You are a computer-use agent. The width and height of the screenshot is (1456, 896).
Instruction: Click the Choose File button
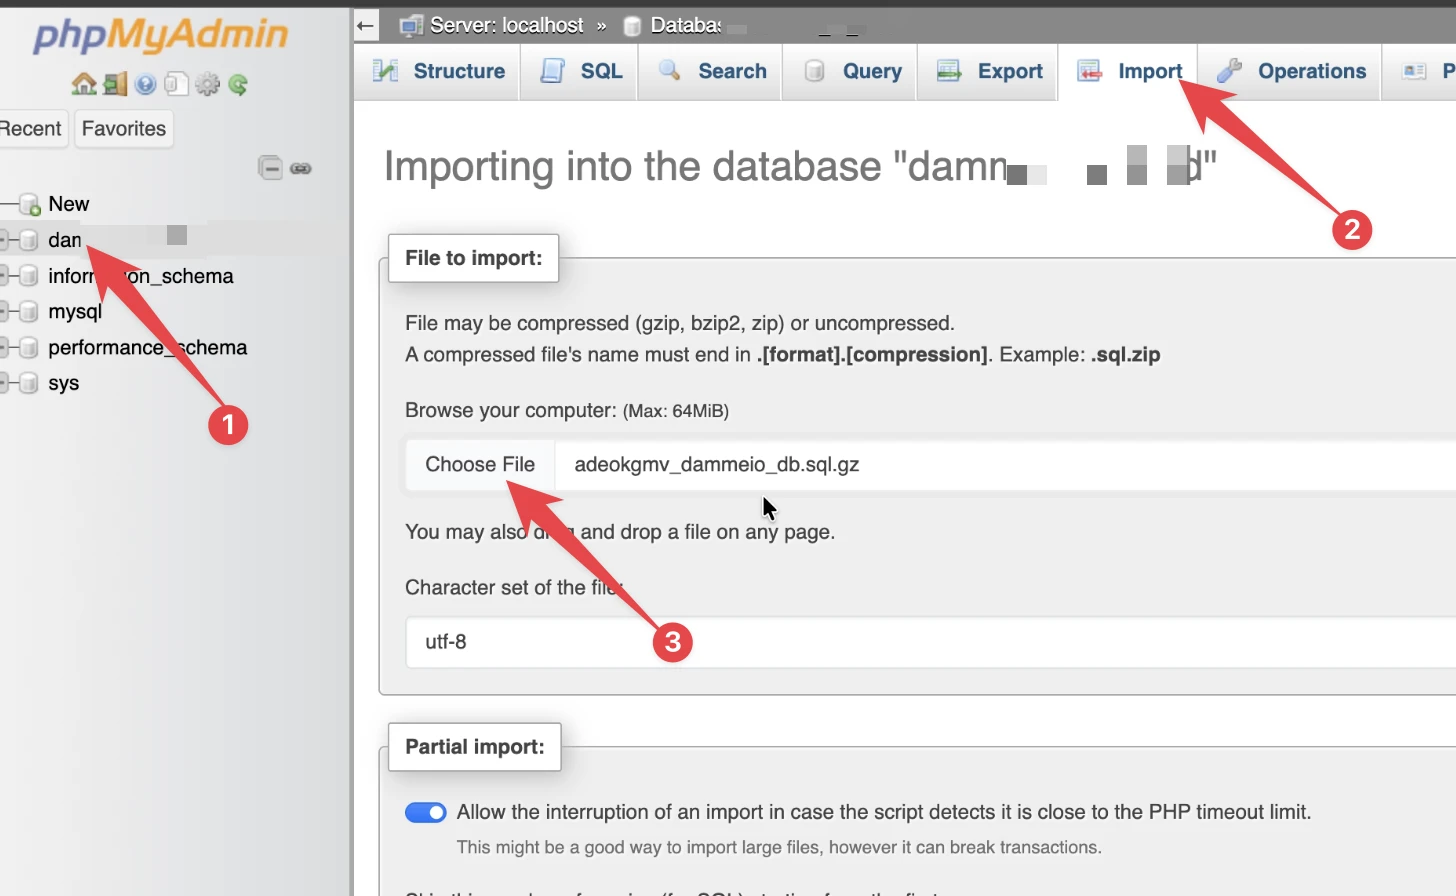tap(480, 465)
